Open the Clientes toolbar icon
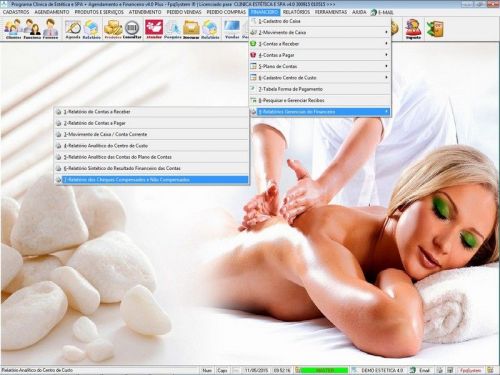The image size is (500, 375). 13,29
